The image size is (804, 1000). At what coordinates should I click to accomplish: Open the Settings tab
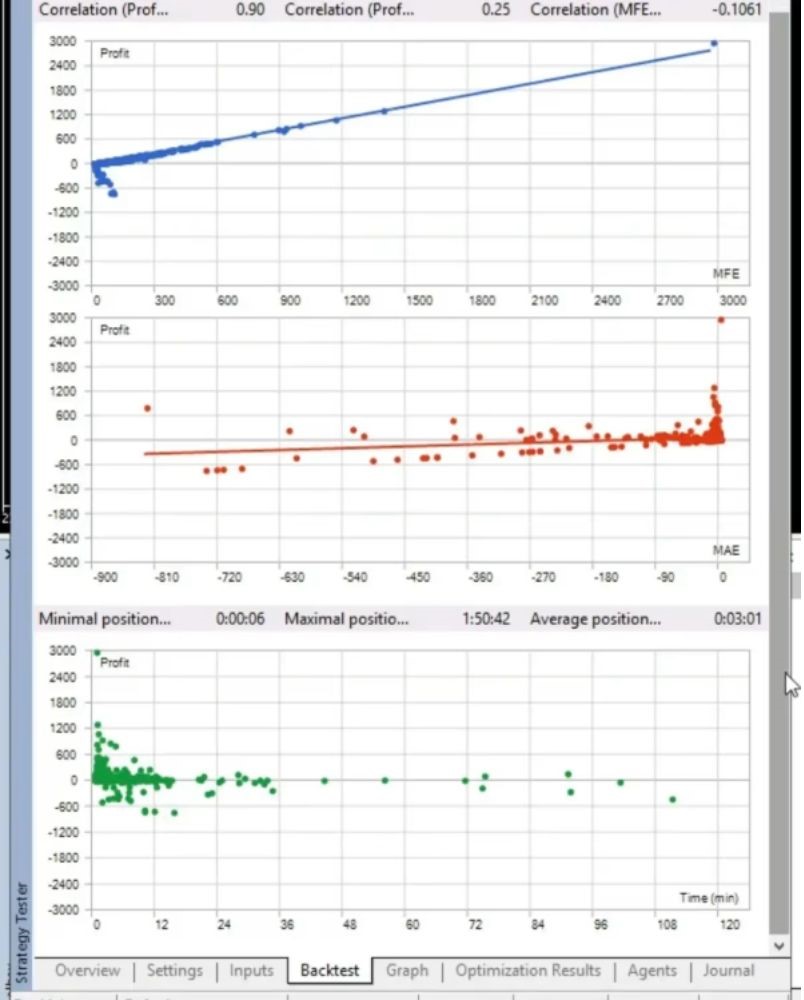pyautogui.click(x=174, y=971)
